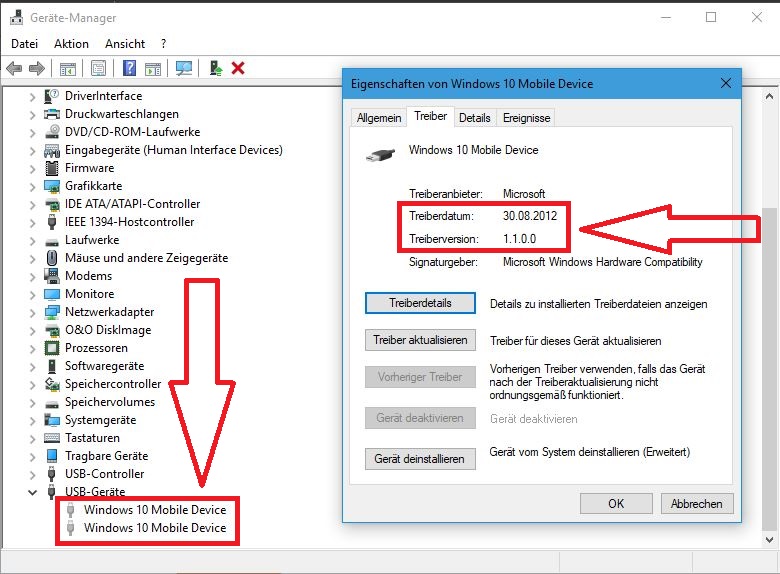
Task: Click the device tree scrollbar down arrow
Action: pyautogui.click(x=769, y=540)
